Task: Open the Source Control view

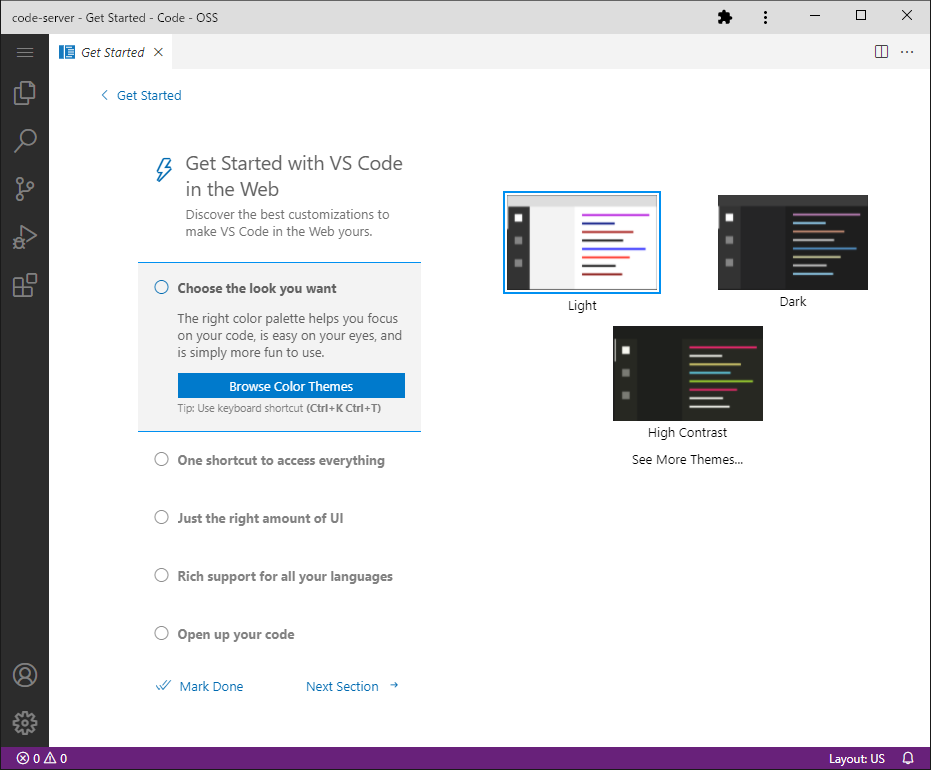Action: coord(25,188)
